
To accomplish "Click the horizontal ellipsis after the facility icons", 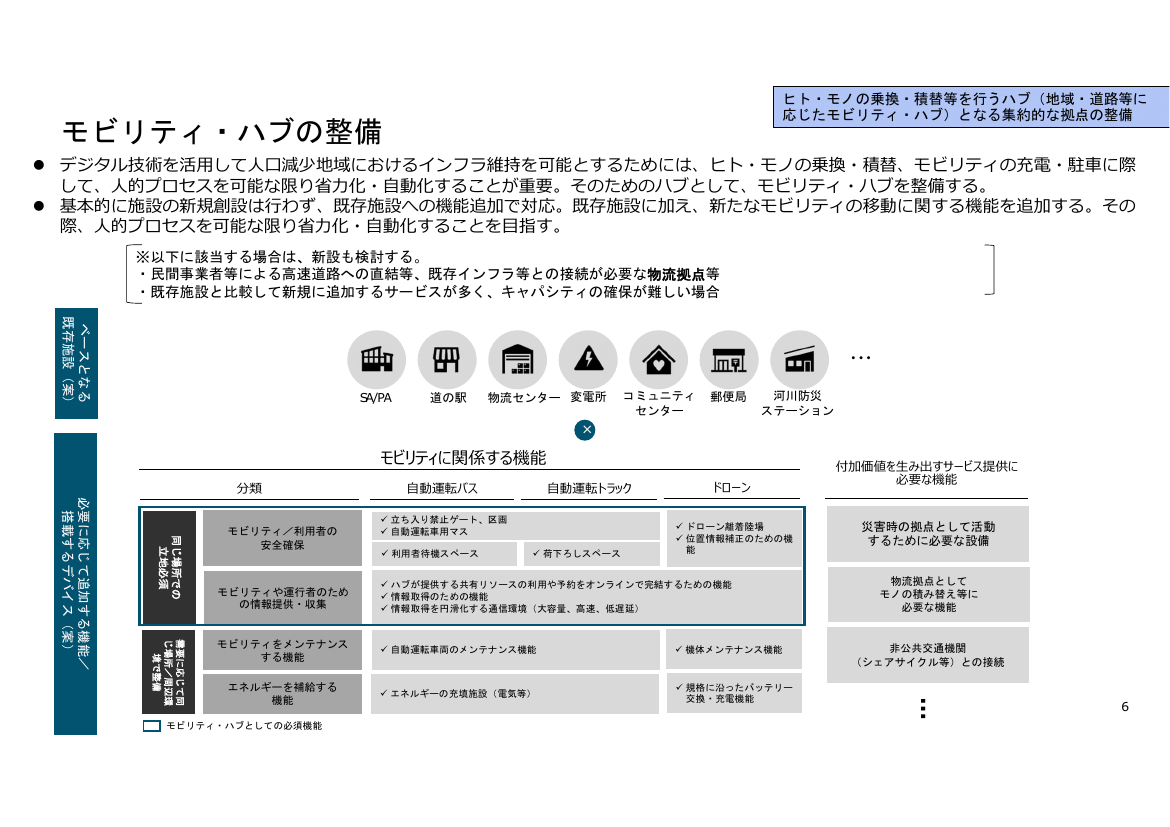I will tap(860, 358).
